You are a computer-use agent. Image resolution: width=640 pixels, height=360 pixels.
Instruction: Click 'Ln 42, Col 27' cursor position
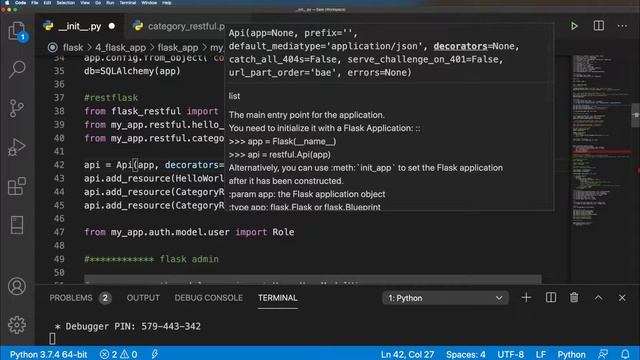click(x=407, y=354)
